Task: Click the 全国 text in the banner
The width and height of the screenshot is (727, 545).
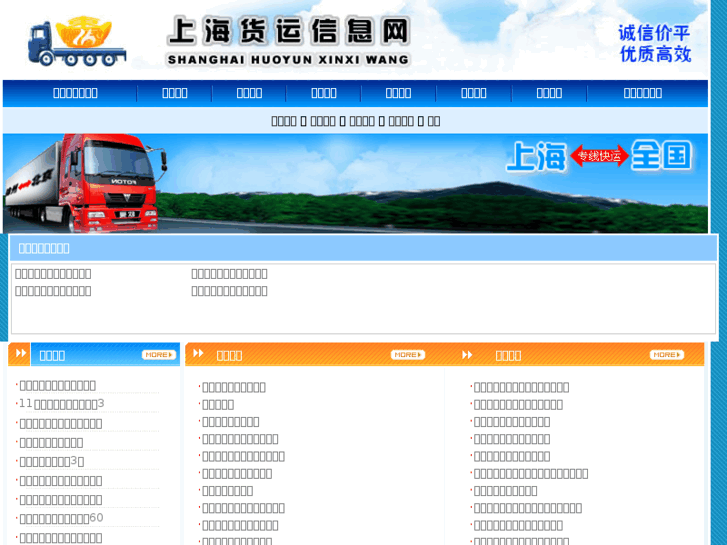Action: 662,155
